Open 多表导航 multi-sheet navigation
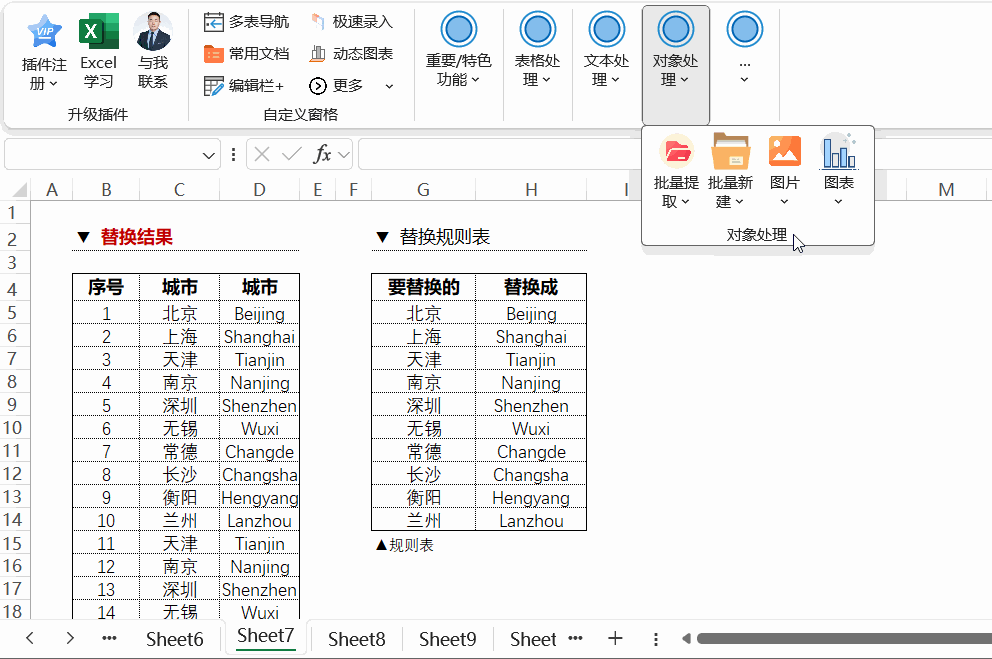 246,22
